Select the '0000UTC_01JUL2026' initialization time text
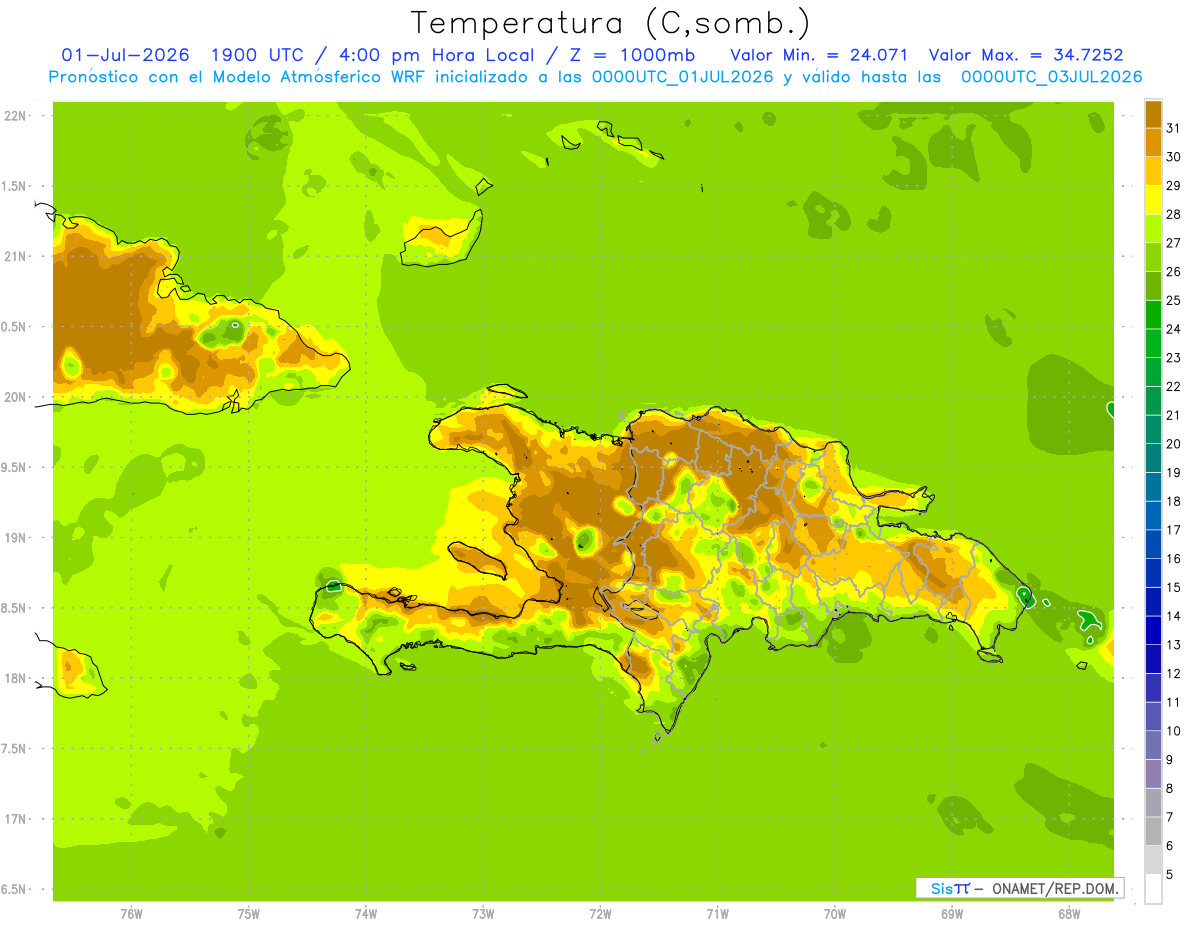The height and width of the screenshot is (927, 1200). tap(683, 77)
